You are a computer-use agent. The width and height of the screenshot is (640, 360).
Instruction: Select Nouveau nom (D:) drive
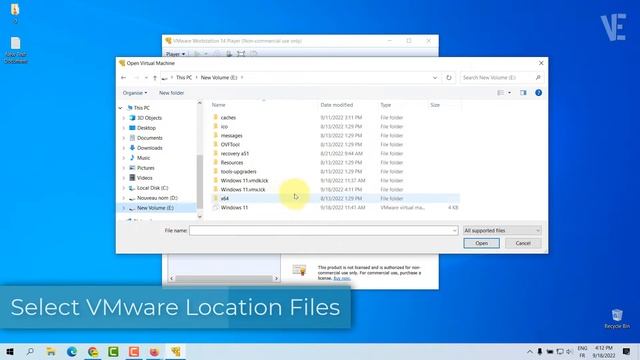pos(157,198)
